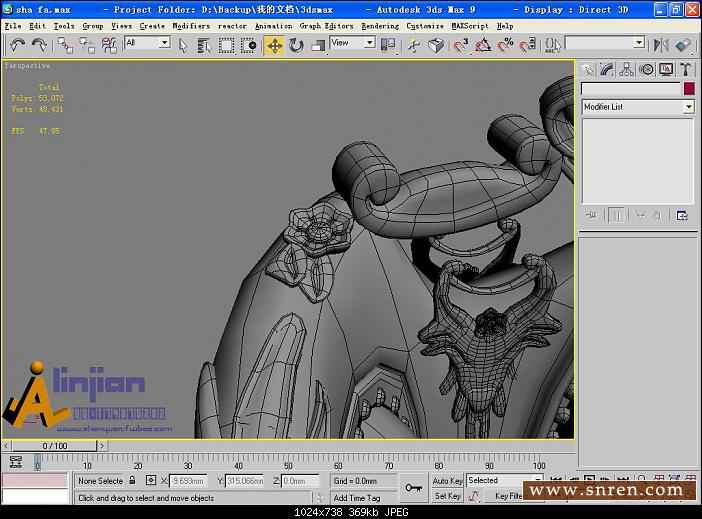The height and width of the screenshot is (519, 702).
Task: Click Configure Modifier Sets icon
Action: 682,215
